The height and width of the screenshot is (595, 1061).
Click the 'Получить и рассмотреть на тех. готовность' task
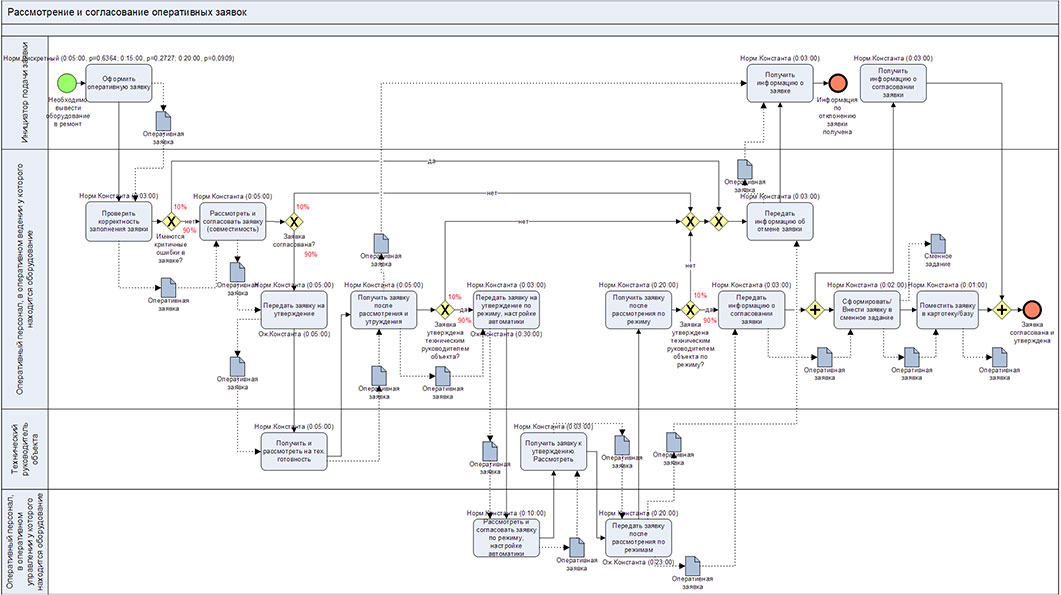(x=294, y=449)
